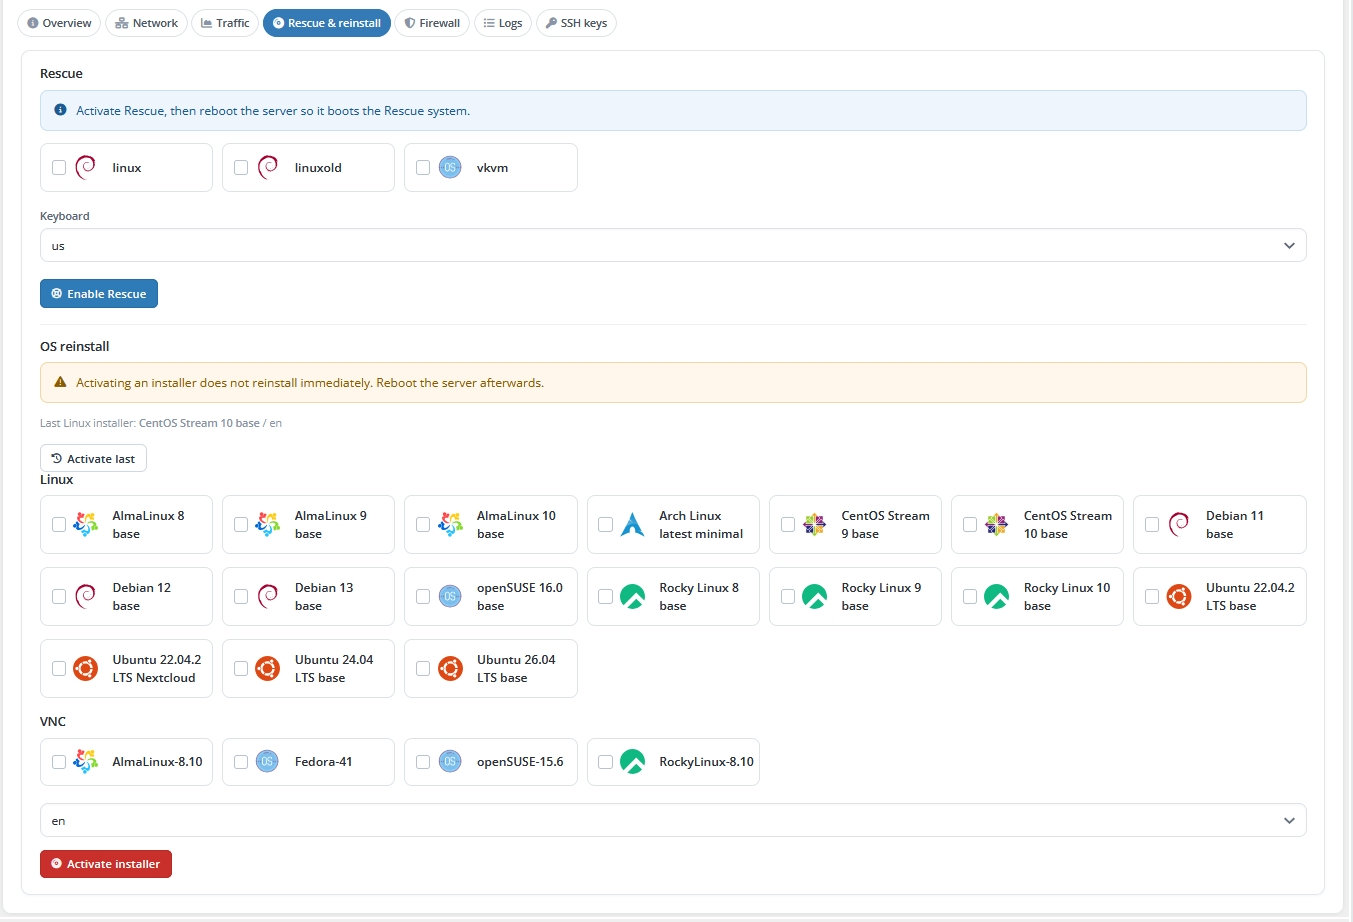Click the Debian logo on the linuxold card
The image size is (1353, 922).
click(268, 167)
